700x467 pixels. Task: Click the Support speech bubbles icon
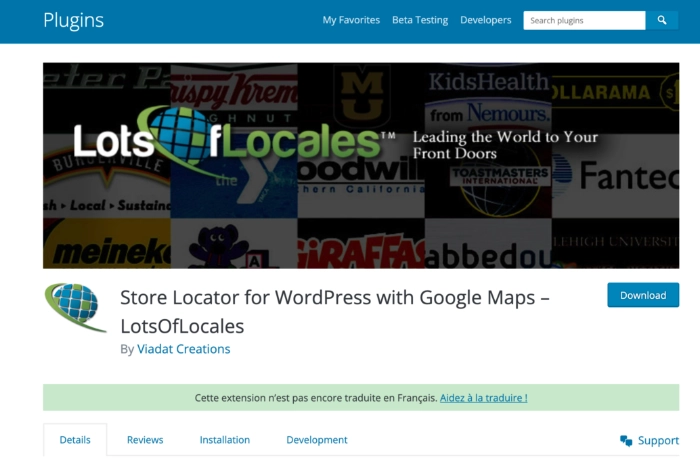pos(626,441)
